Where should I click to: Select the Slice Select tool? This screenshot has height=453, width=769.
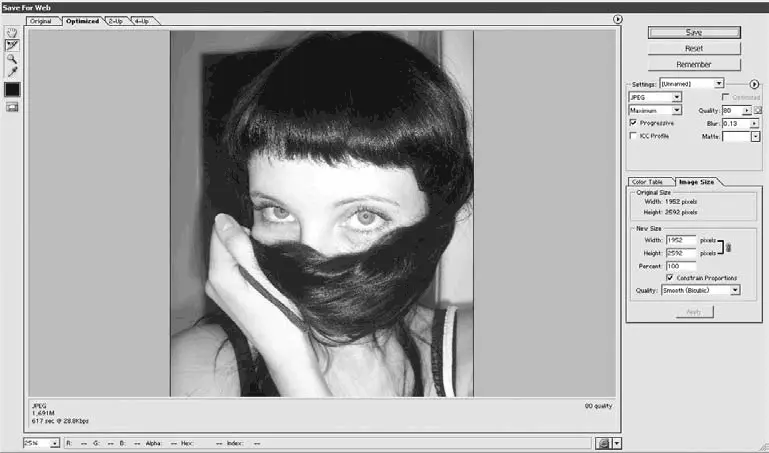pyautogui.click(x=12, y=46)
